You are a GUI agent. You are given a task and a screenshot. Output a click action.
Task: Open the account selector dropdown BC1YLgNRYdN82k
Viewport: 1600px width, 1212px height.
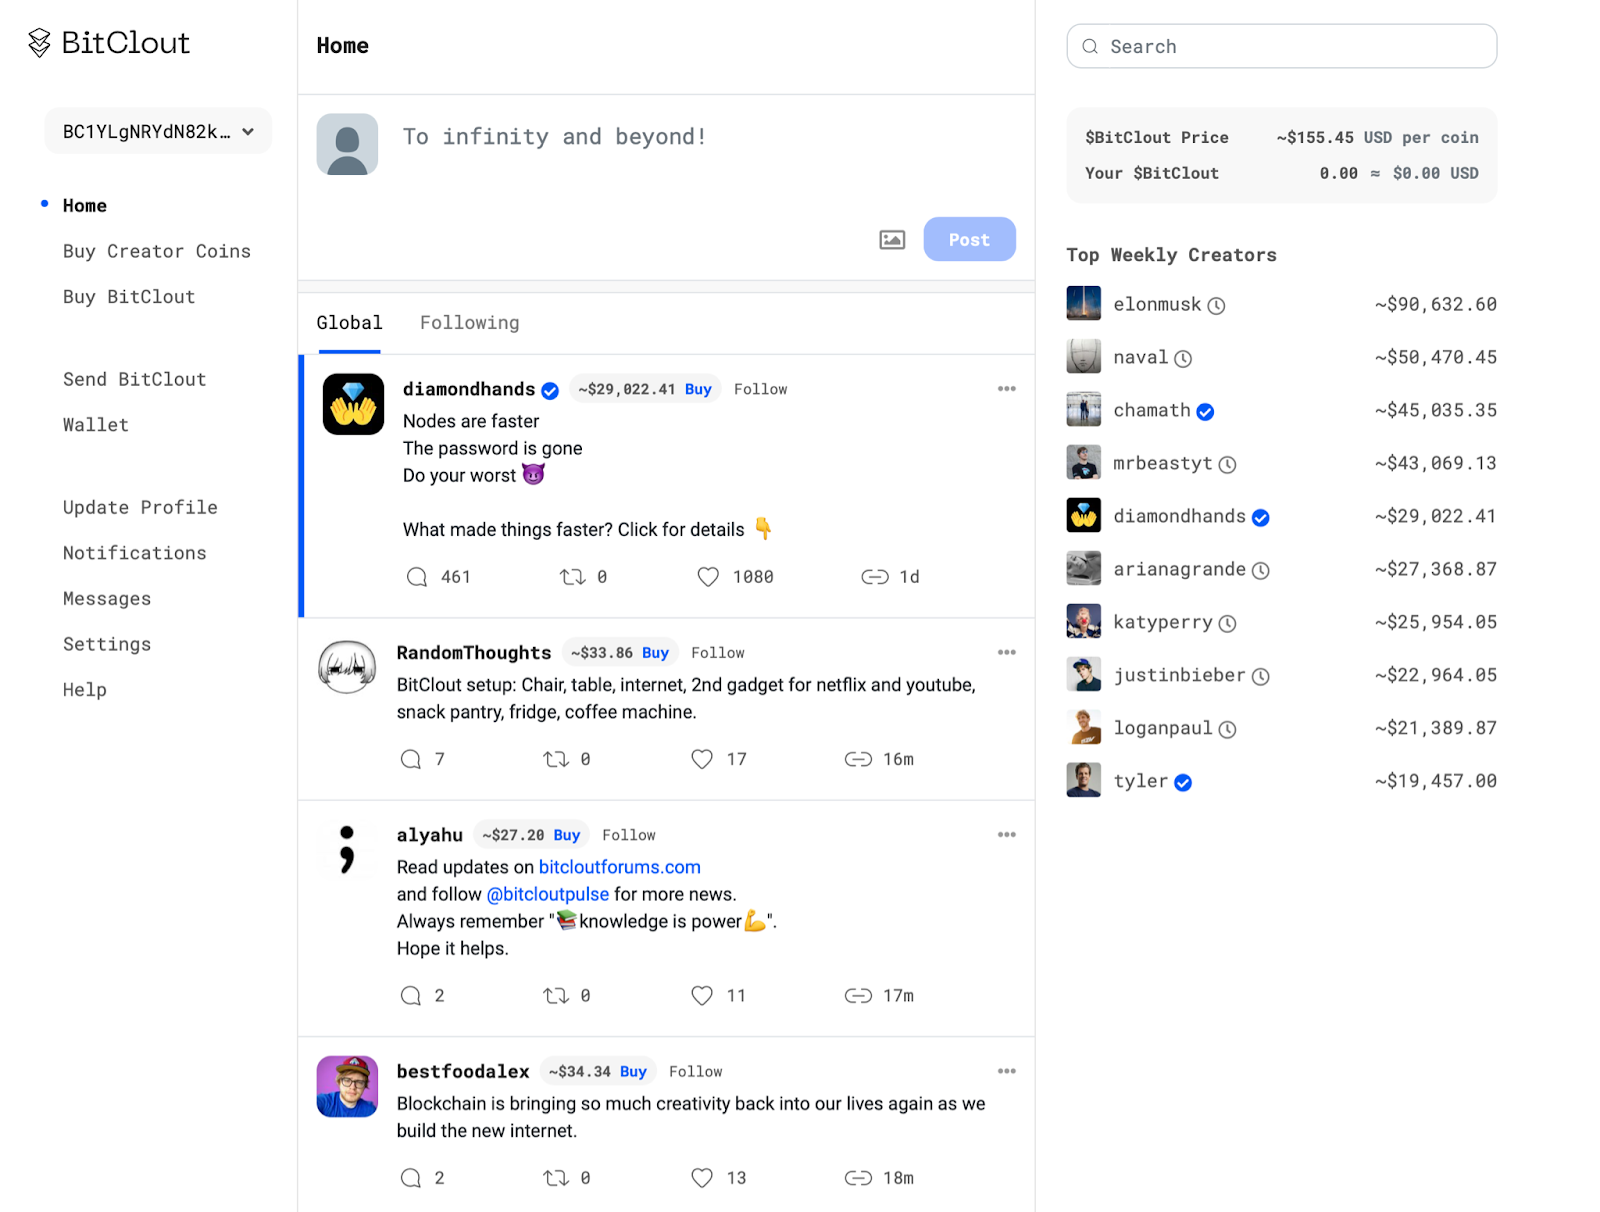point(158,131)
